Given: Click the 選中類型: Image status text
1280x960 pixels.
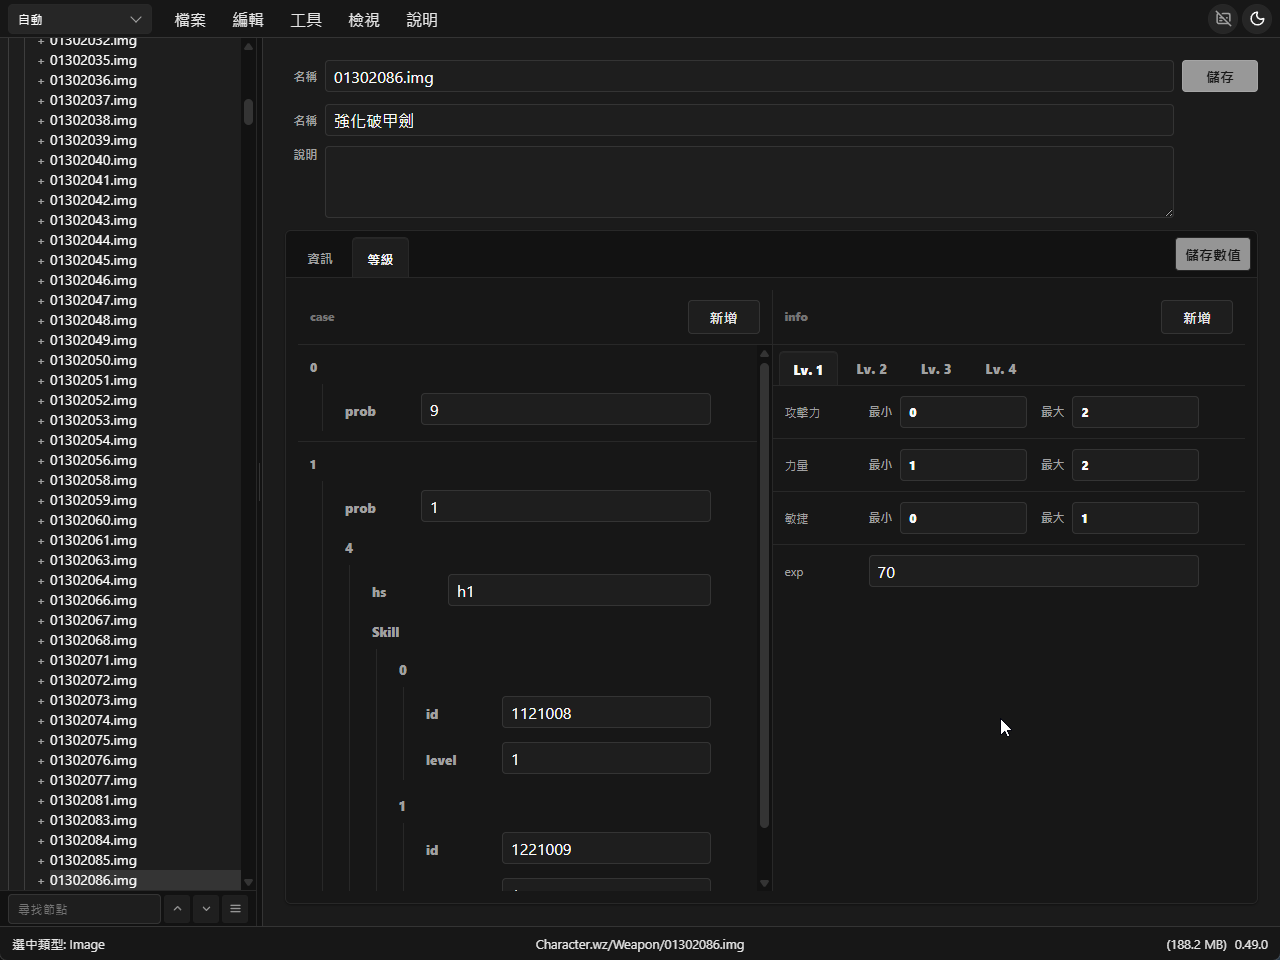Looking at the screenshot, I should click(58, 944).
